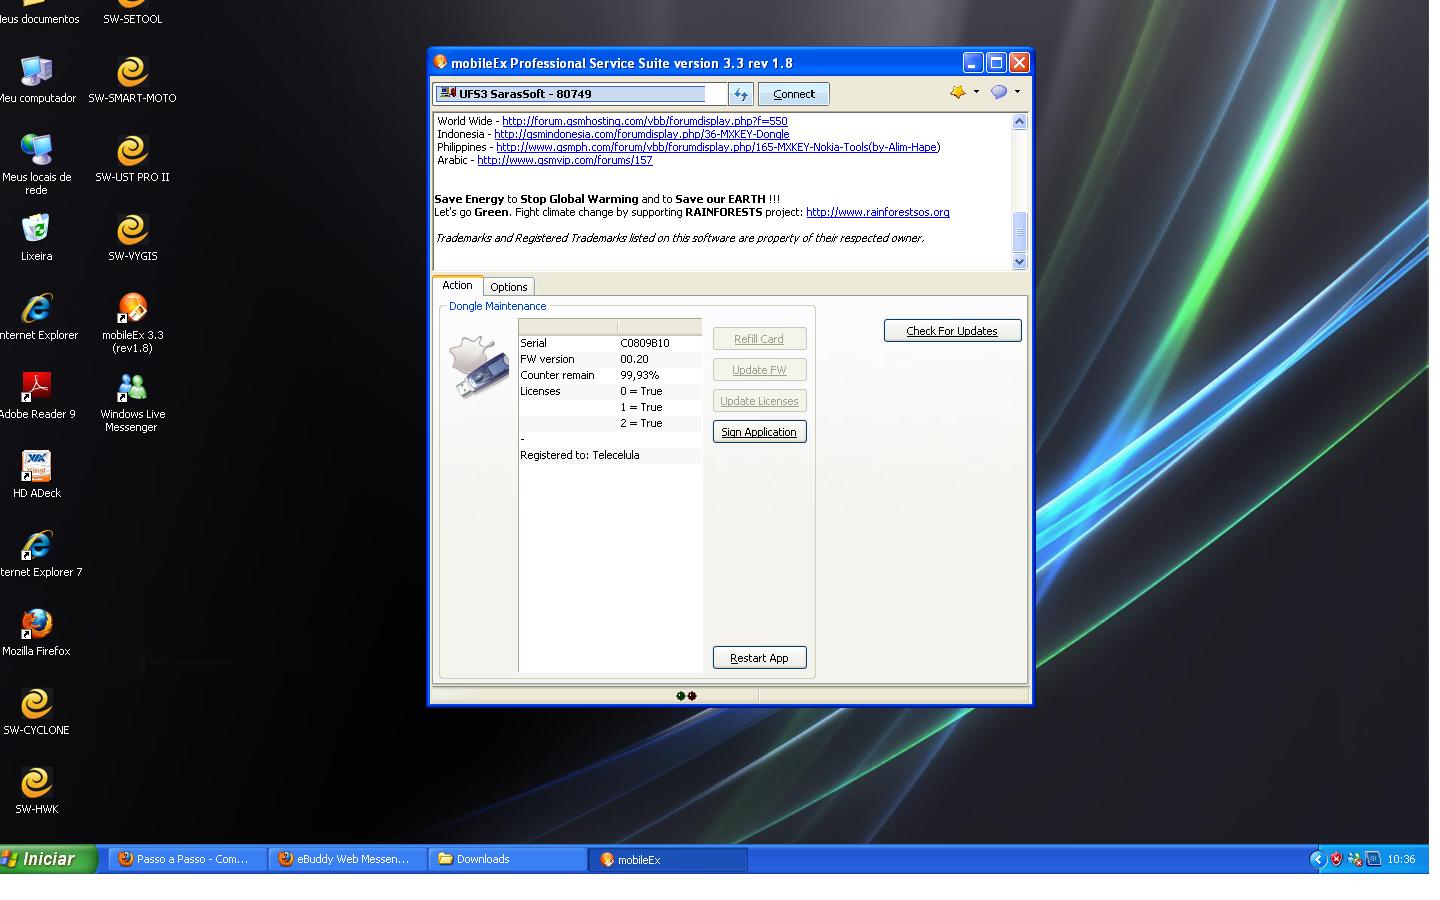
Task: Click the yellow star favorites icon
Action: point(957,92)
